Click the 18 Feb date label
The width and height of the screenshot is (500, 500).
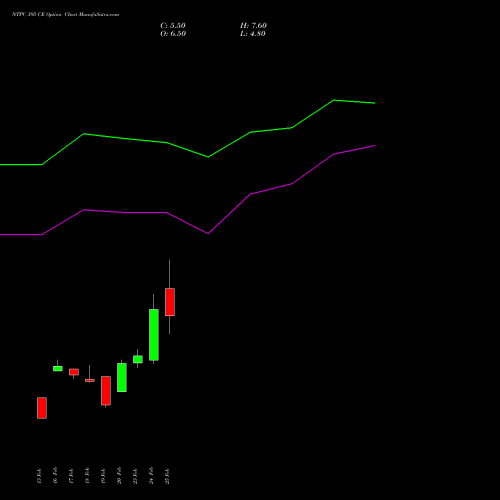87,476
